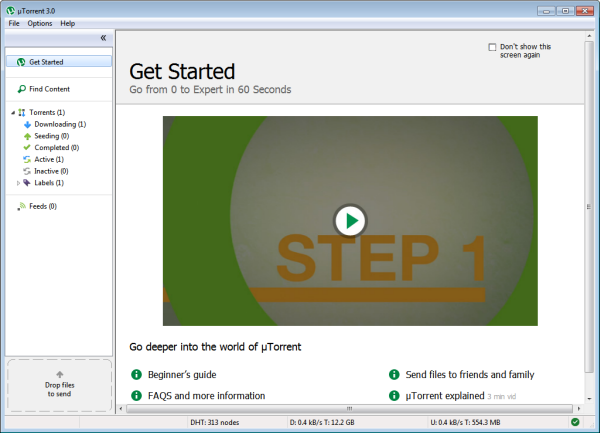Click download speed D: 0.4 kB/s status
This screenshot has height=433, width=600.
point(322,422)
